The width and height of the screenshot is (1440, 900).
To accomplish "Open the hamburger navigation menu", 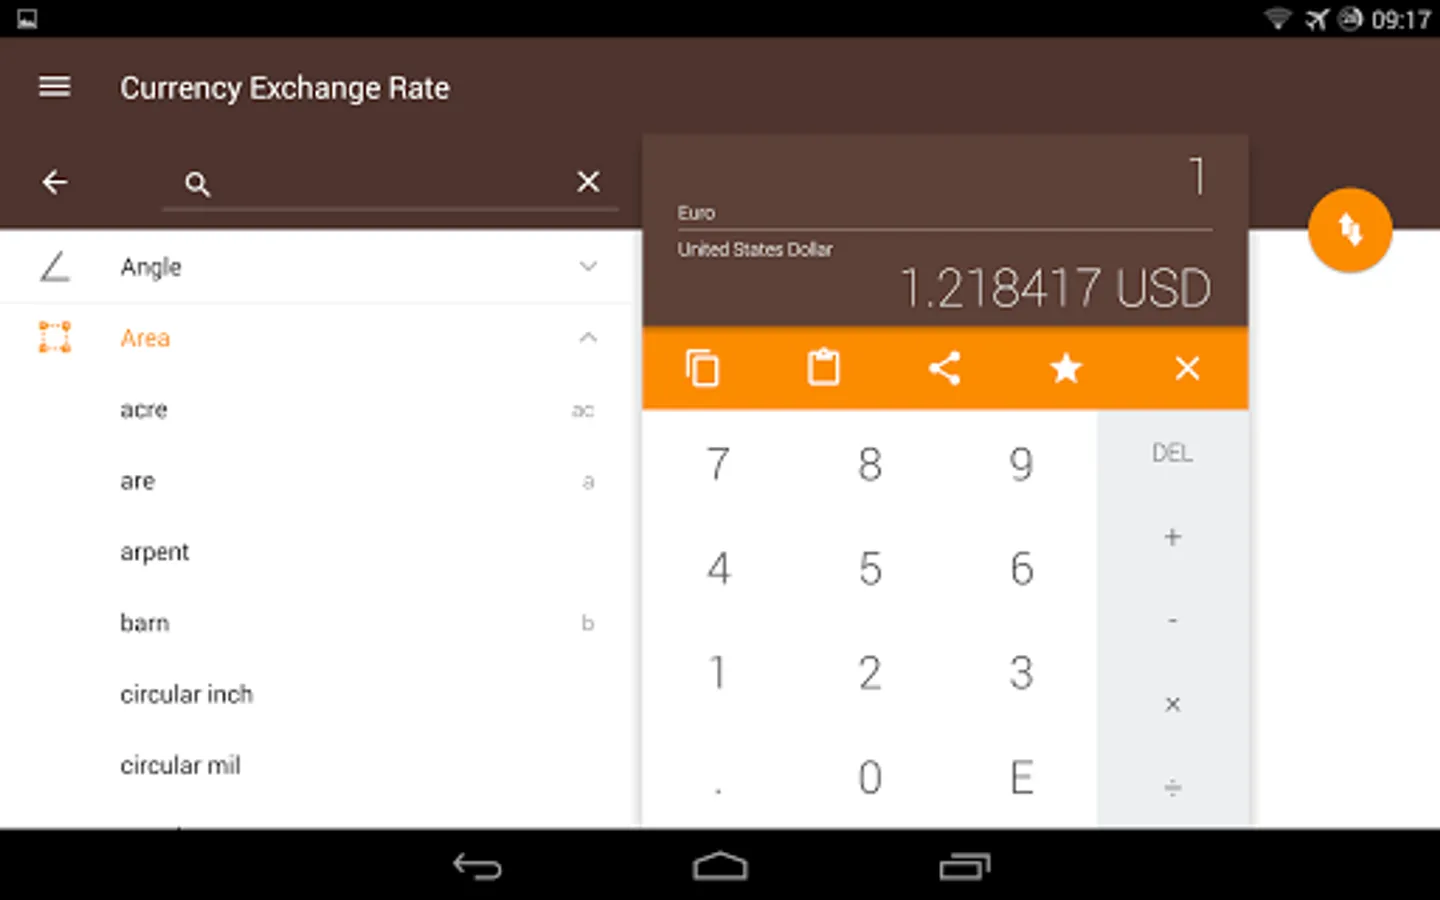I will click(54, 87).
